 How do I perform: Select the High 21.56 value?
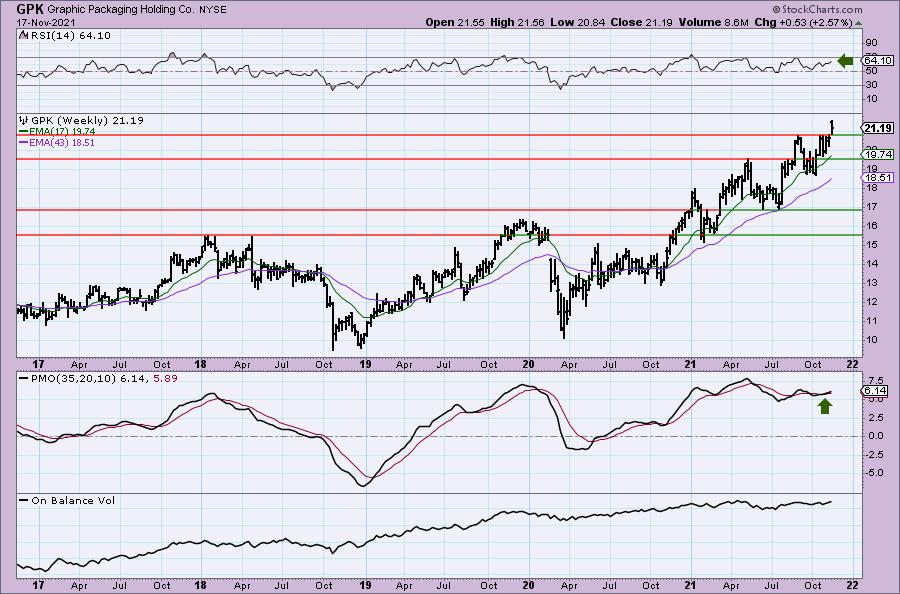tap(515, 22)
